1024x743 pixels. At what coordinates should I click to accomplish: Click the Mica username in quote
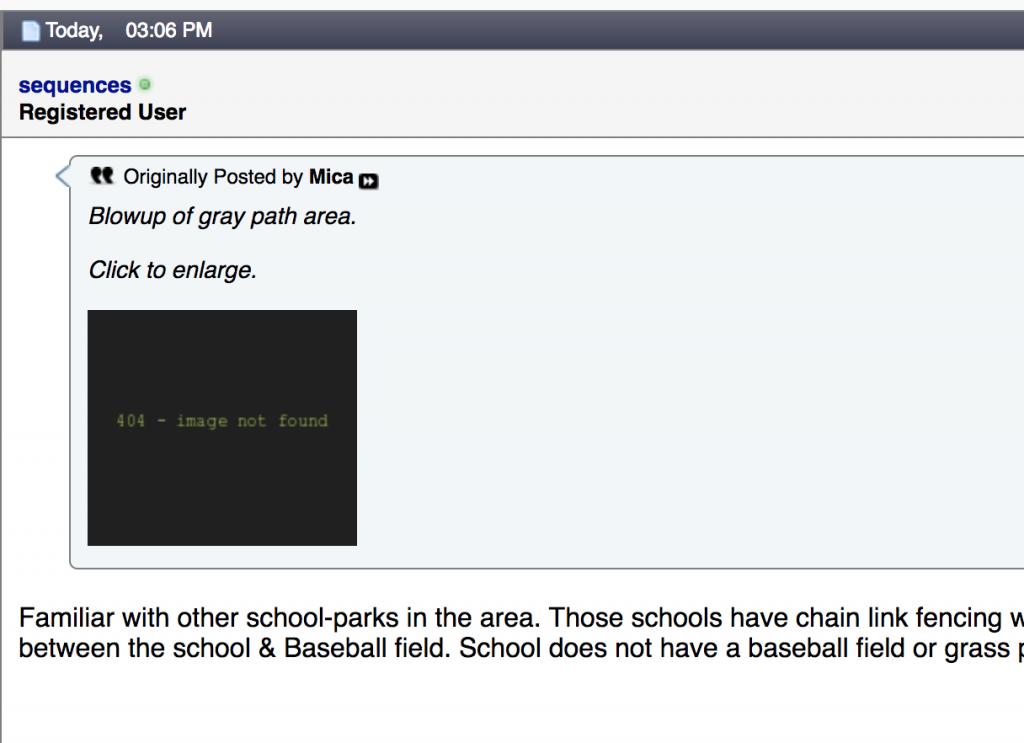pyautogui.click(x=331, y=177)
